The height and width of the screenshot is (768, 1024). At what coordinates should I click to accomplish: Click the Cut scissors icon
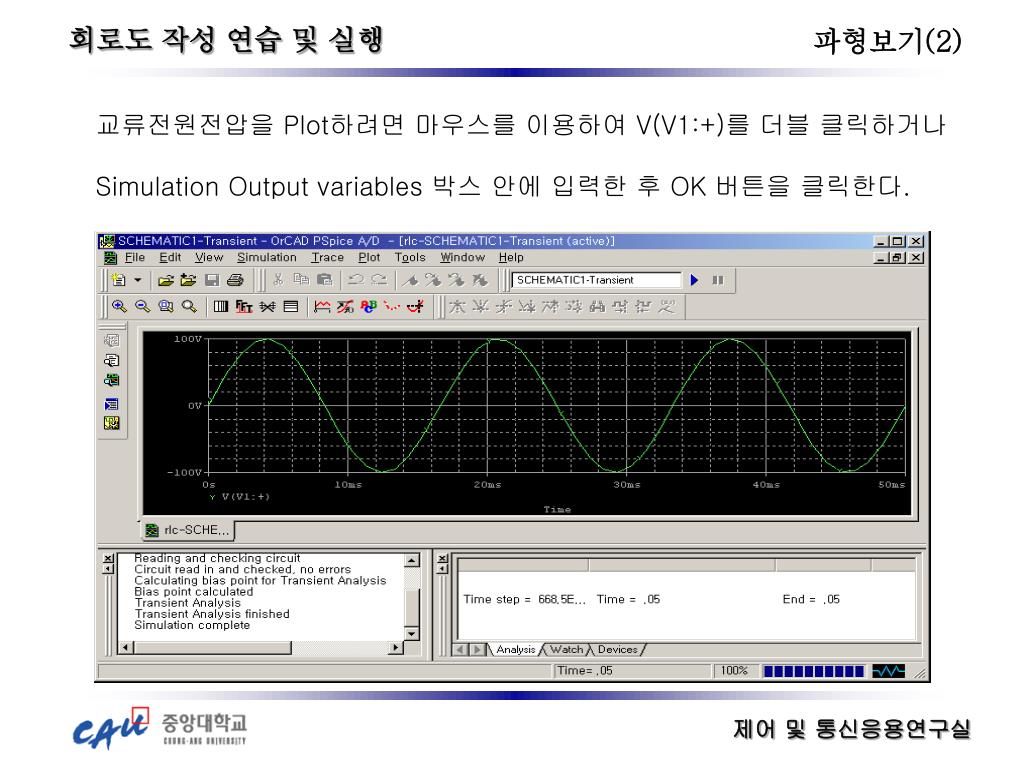(x=278, y=280)
